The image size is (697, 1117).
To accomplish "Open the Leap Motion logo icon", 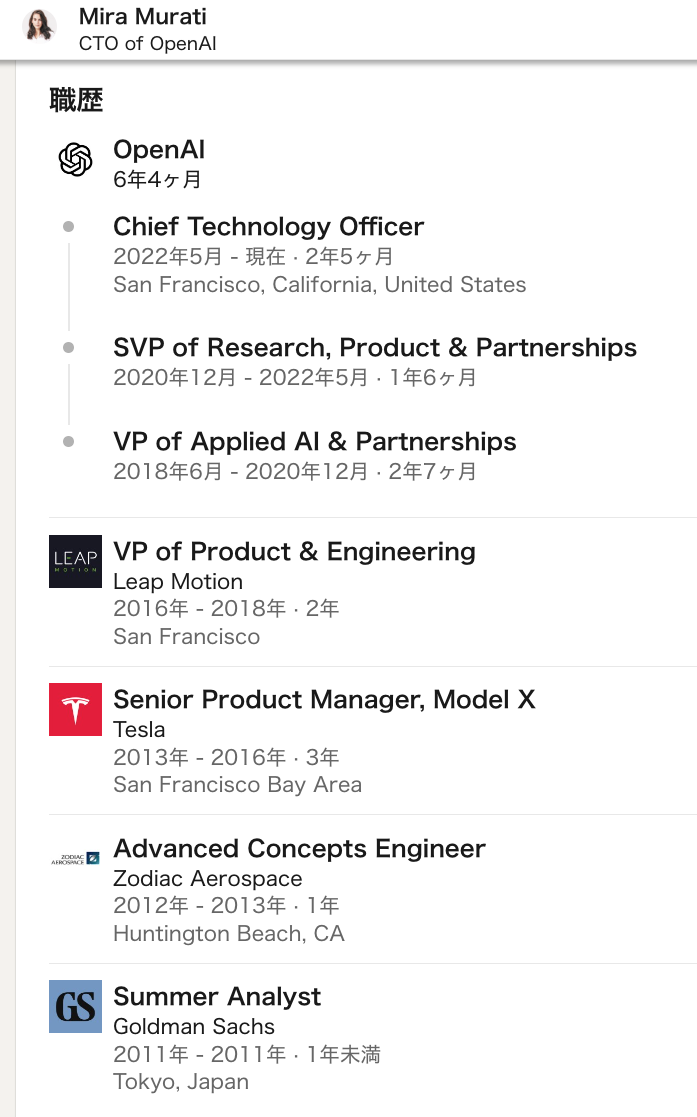I will coord(75,561).
